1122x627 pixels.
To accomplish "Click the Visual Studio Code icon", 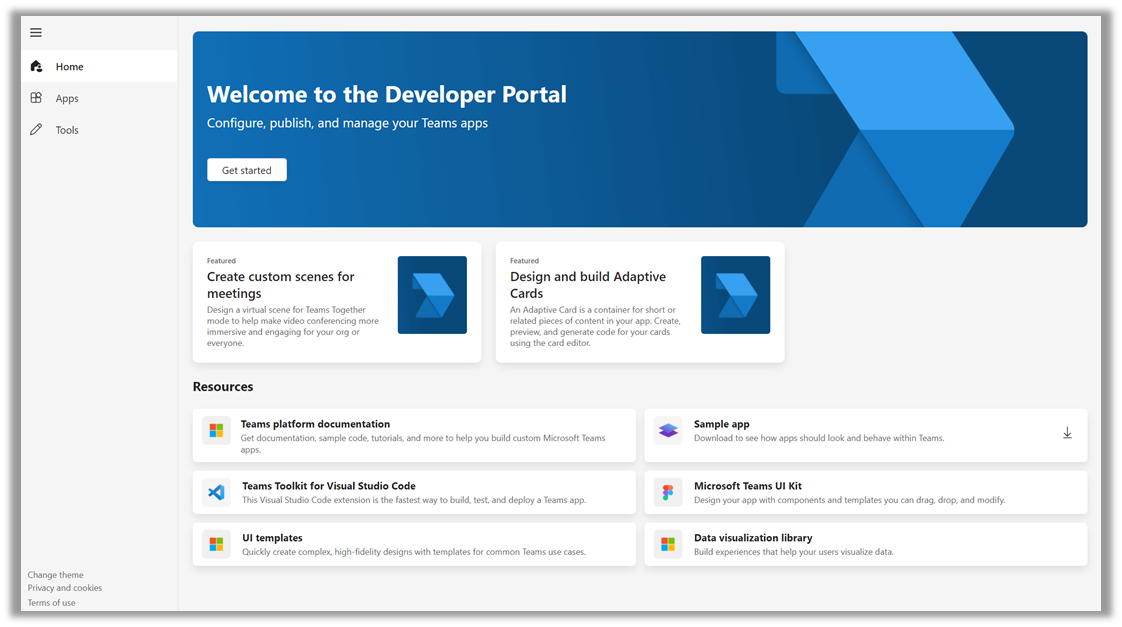I will pos(216,492).
